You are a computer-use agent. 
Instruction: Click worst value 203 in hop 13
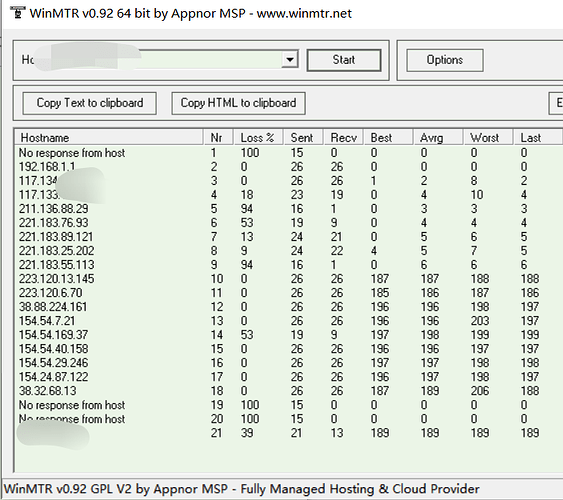[x=480, y=321]
